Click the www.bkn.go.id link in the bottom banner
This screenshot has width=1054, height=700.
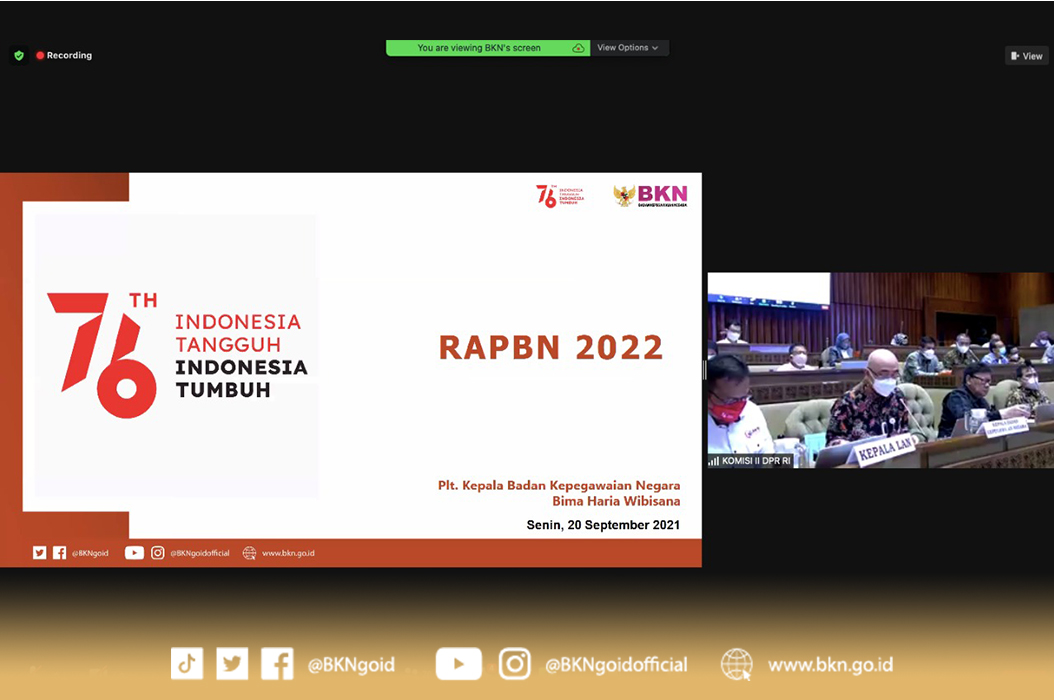[830, 664]
